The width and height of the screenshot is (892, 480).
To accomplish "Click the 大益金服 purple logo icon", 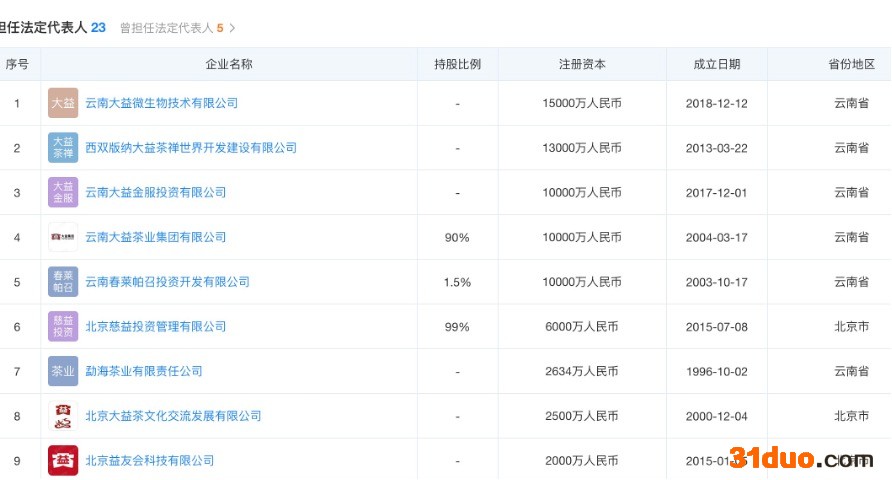I will [x=63, y=192].
